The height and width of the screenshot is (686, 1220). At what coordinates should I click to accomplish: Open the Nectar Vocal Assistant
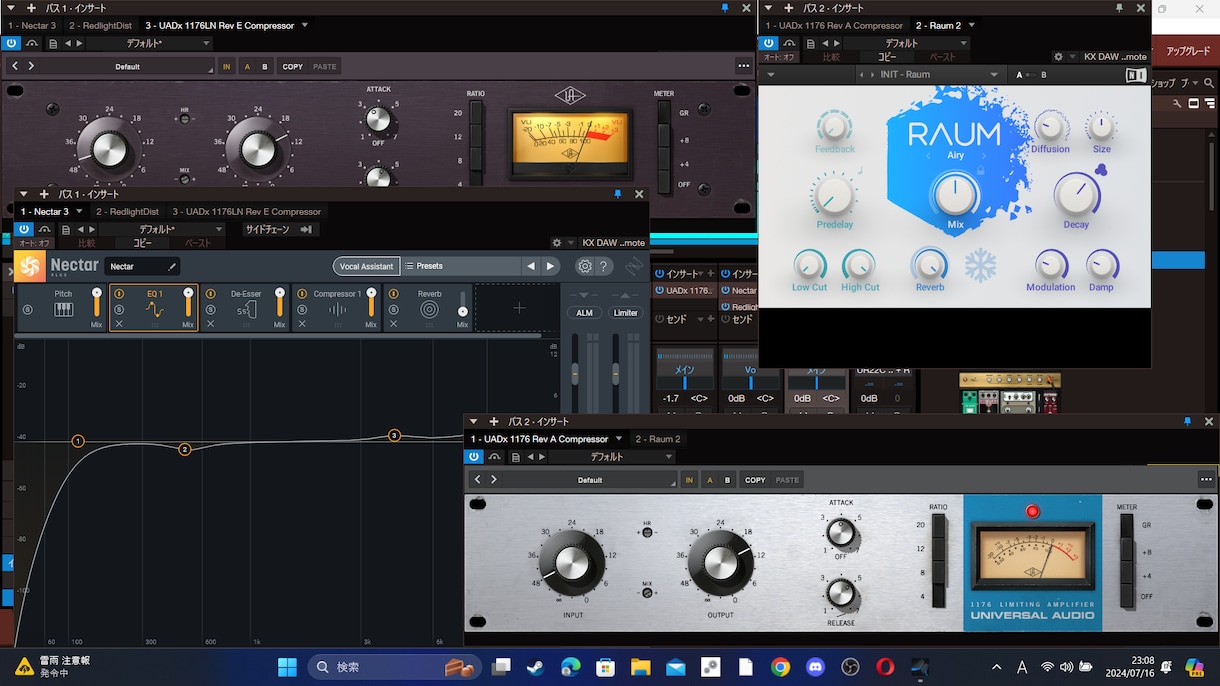pos(366,266)
